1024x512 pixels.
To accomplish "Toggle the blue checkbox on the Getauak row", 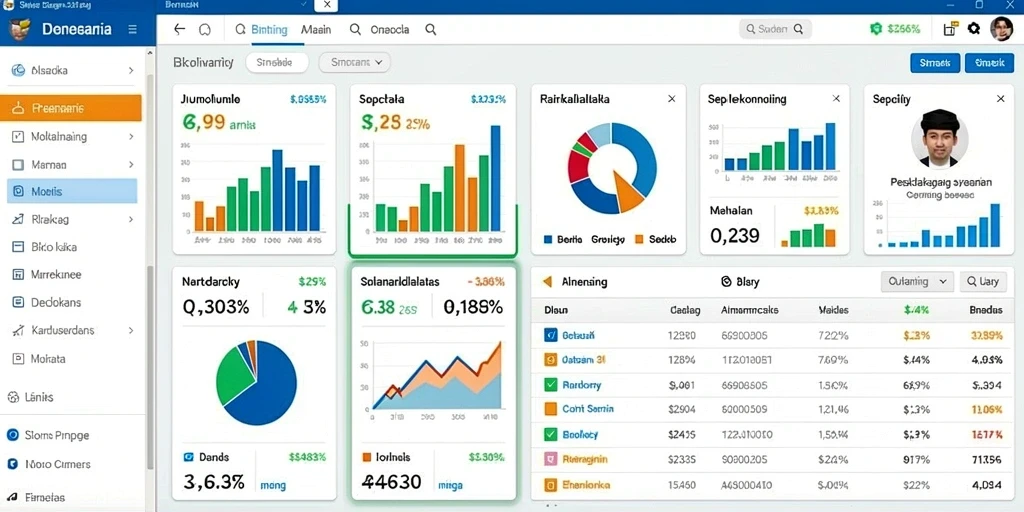I will tap(551, 335).
